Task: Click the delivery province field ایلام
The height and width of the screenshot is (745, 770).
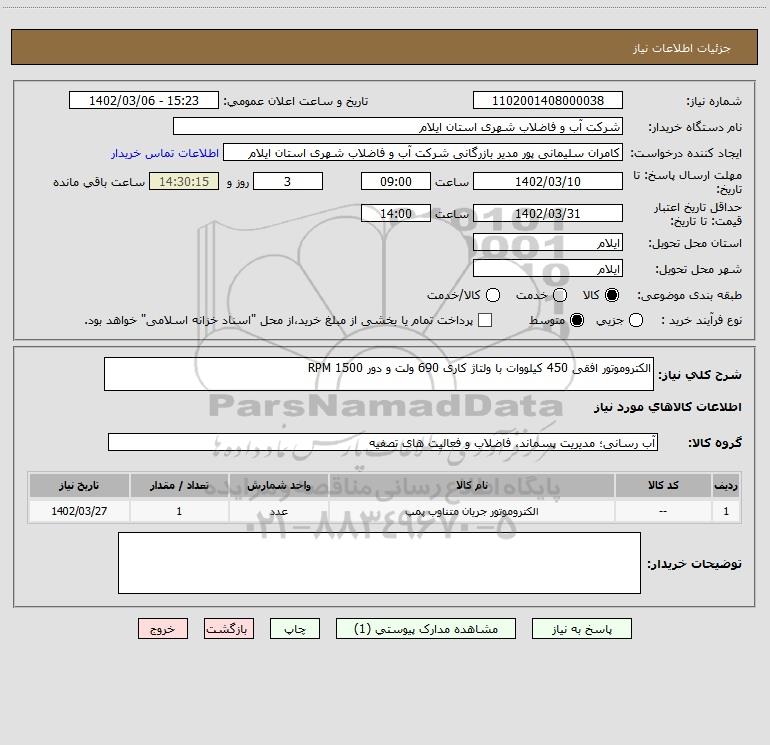Action: click(x=548, y=243)
